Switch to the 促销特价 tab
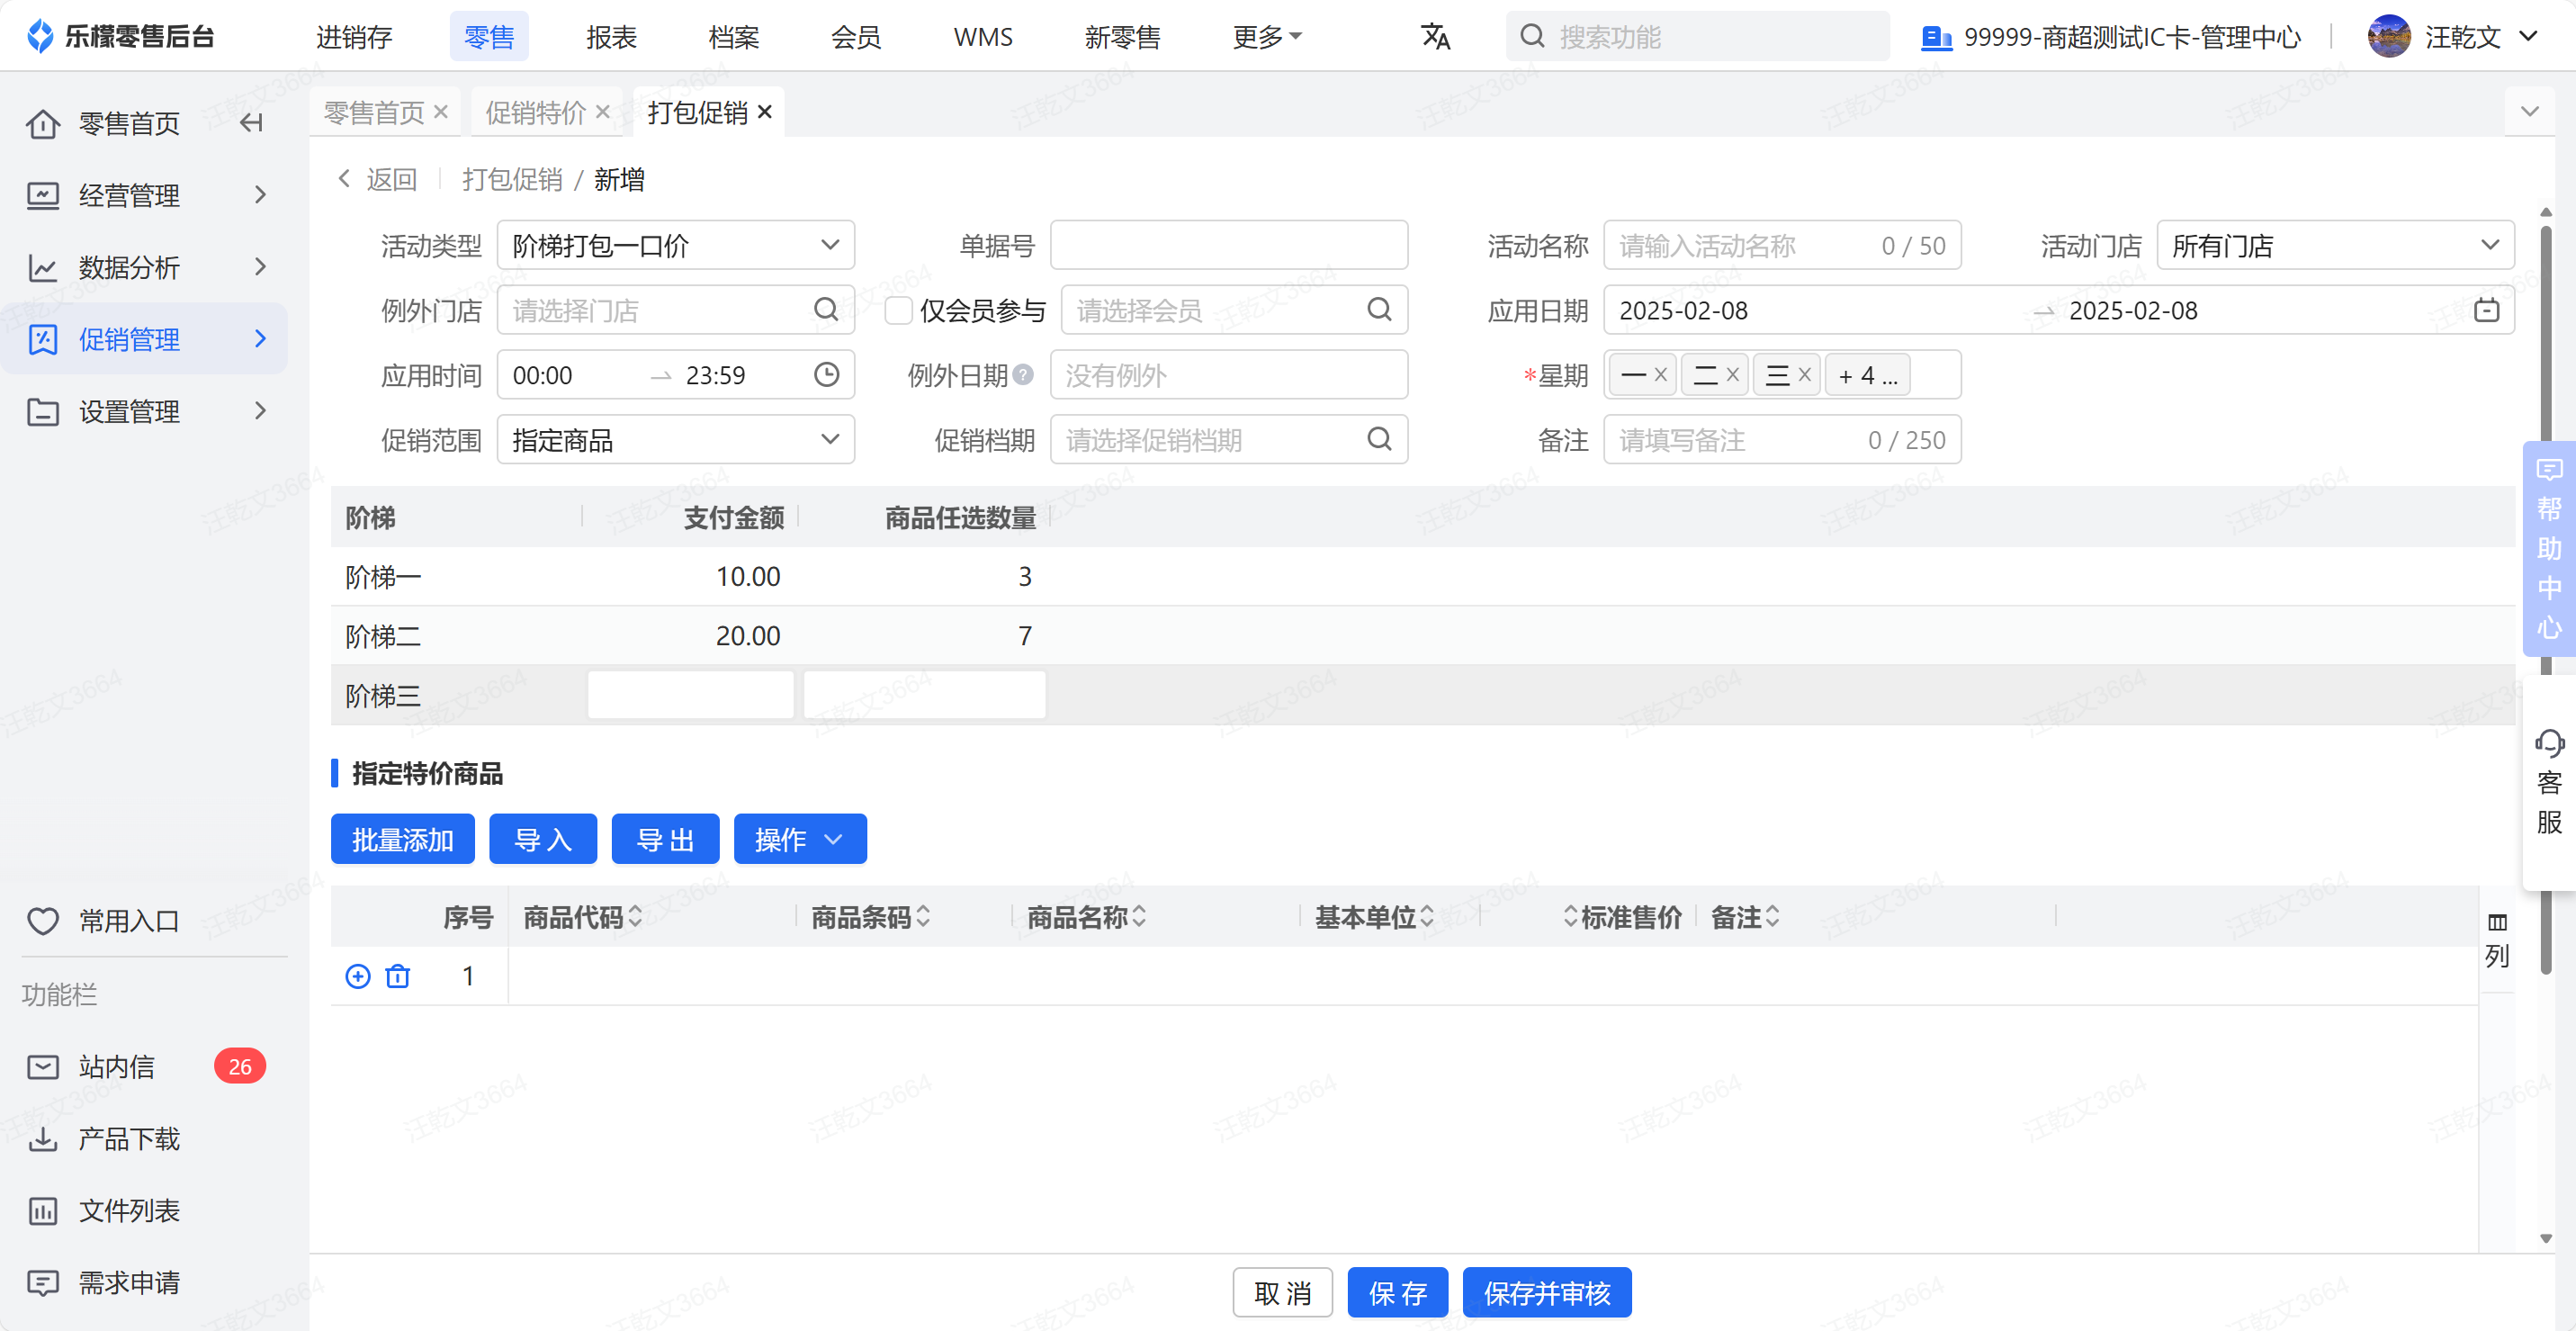Screen dimensions: 2576x1331 point(535,112)
